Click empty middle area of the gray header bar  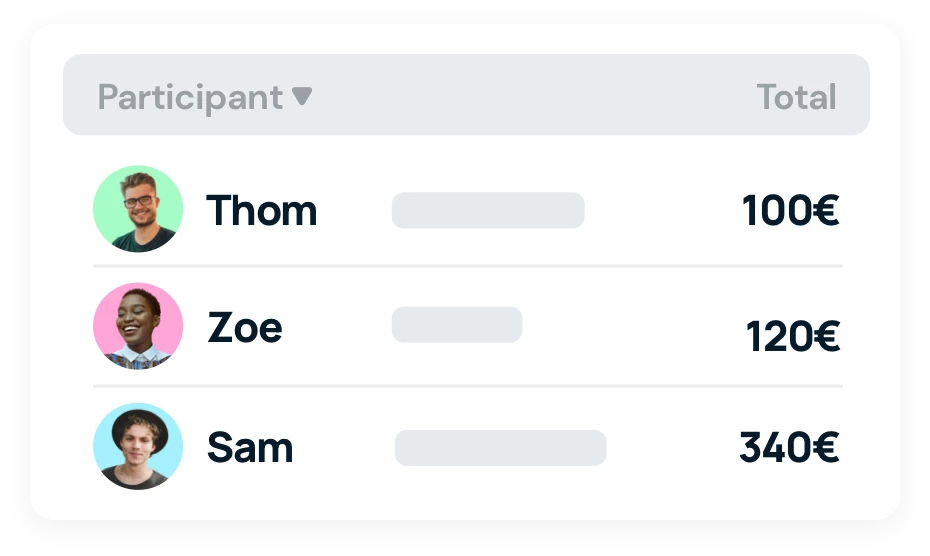530,96
